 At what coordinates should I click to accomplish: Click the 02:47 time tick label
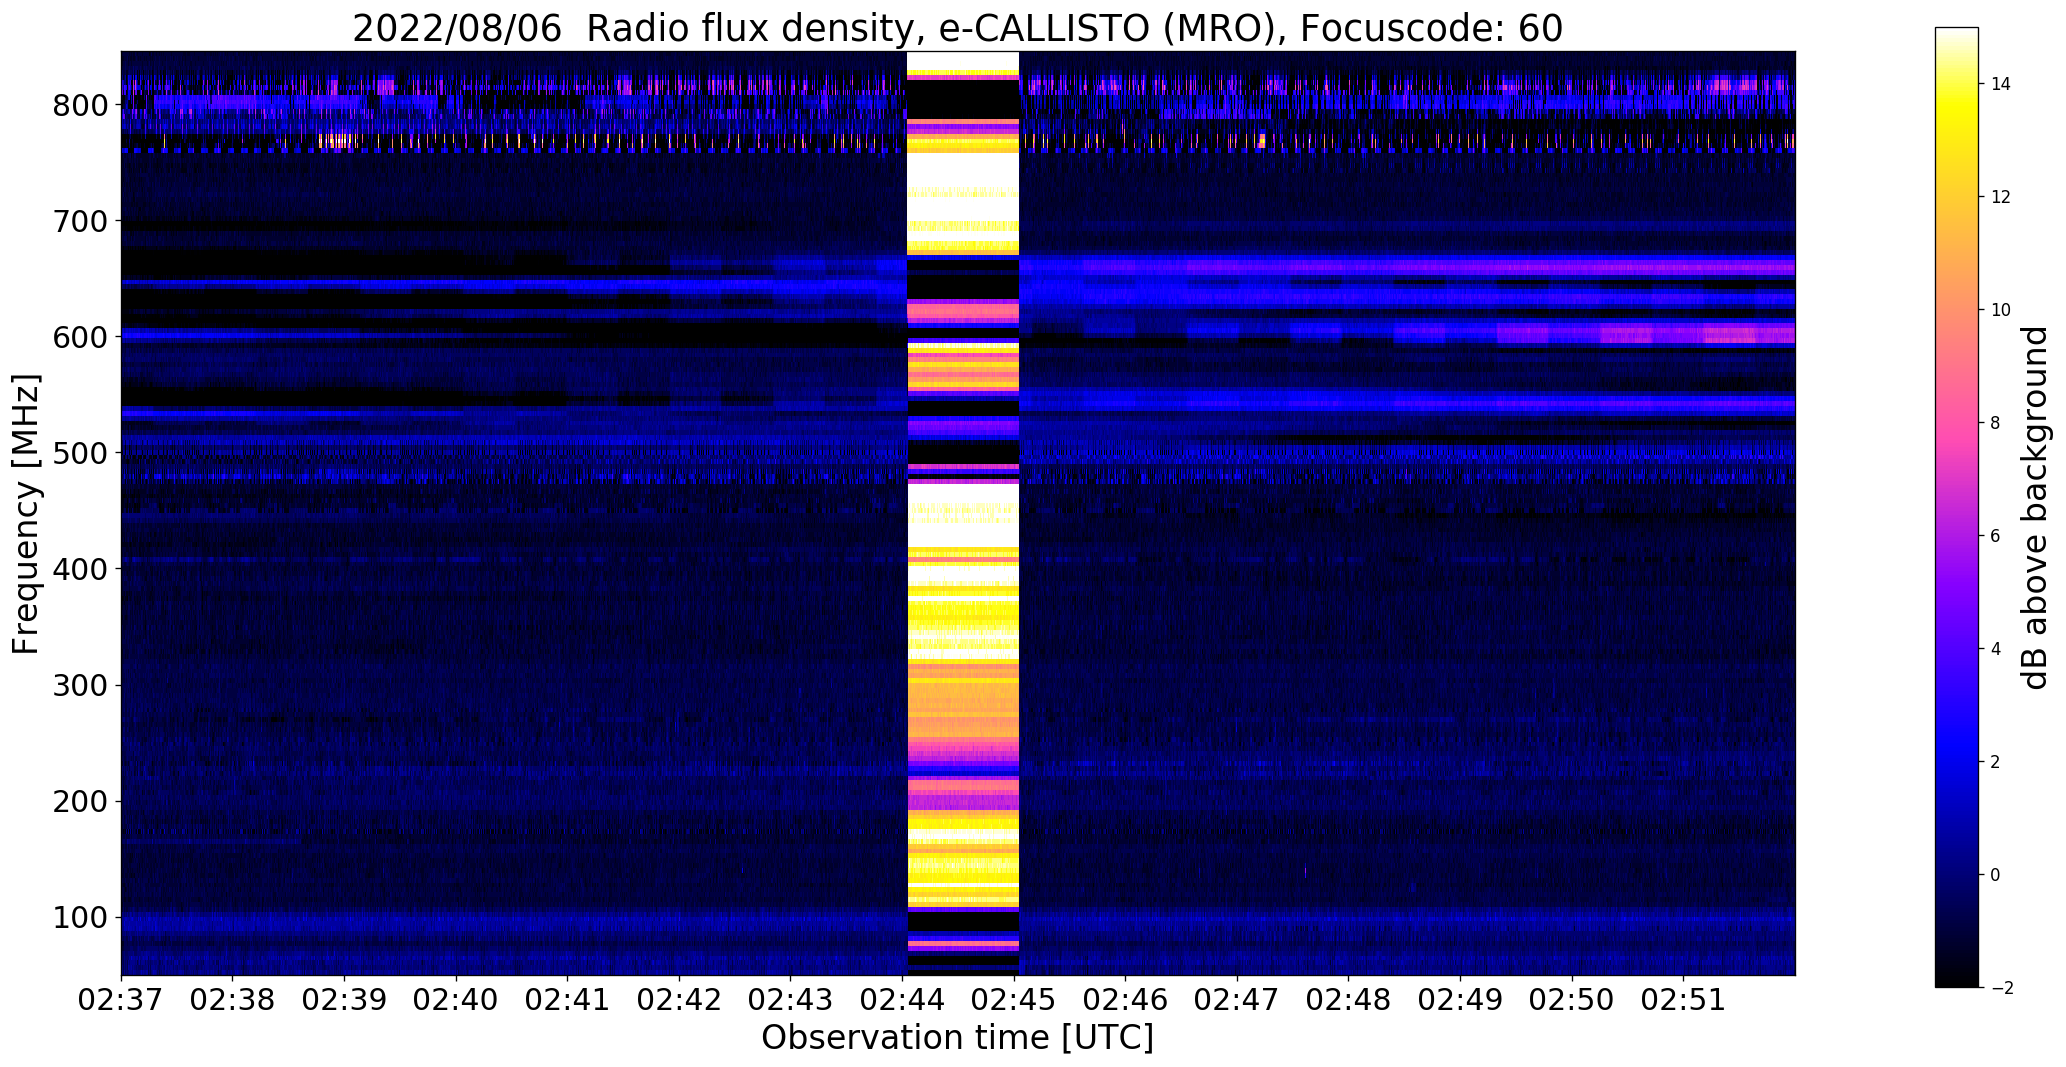[1238, 1000]
